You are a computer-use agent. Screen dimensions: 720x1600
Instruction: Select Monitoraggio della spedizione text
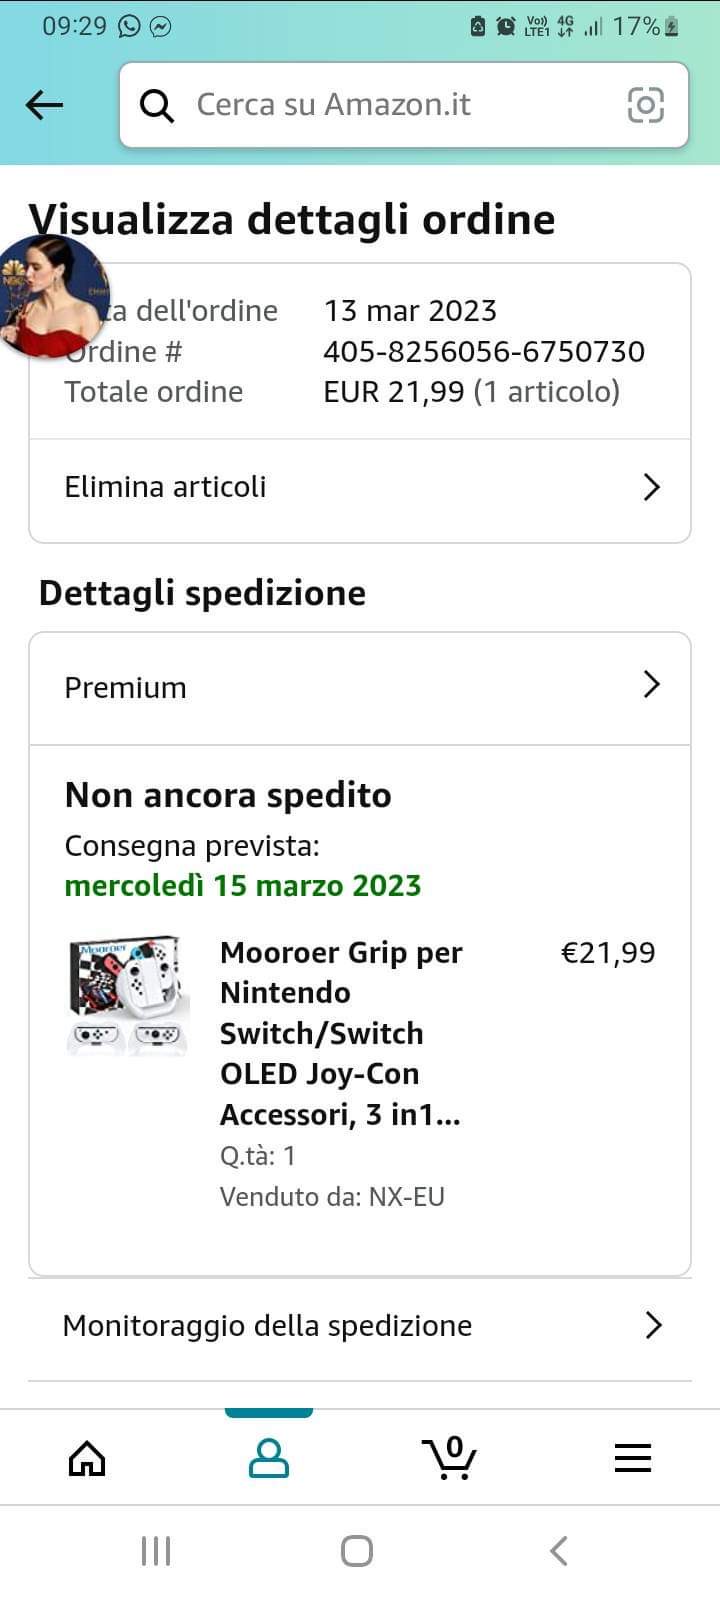point(267,1326)
